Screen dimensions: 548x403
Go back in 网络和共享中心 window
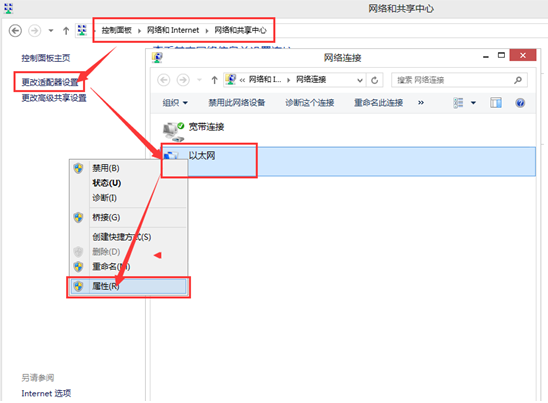(x=15, y=31)
